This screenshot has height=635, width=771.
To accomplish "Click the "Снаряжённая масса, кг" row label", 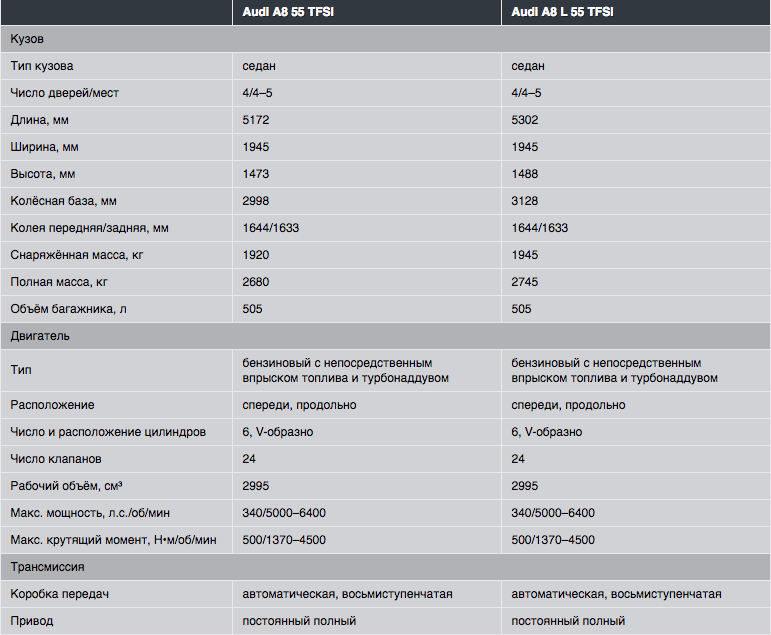I will [78, 255].
